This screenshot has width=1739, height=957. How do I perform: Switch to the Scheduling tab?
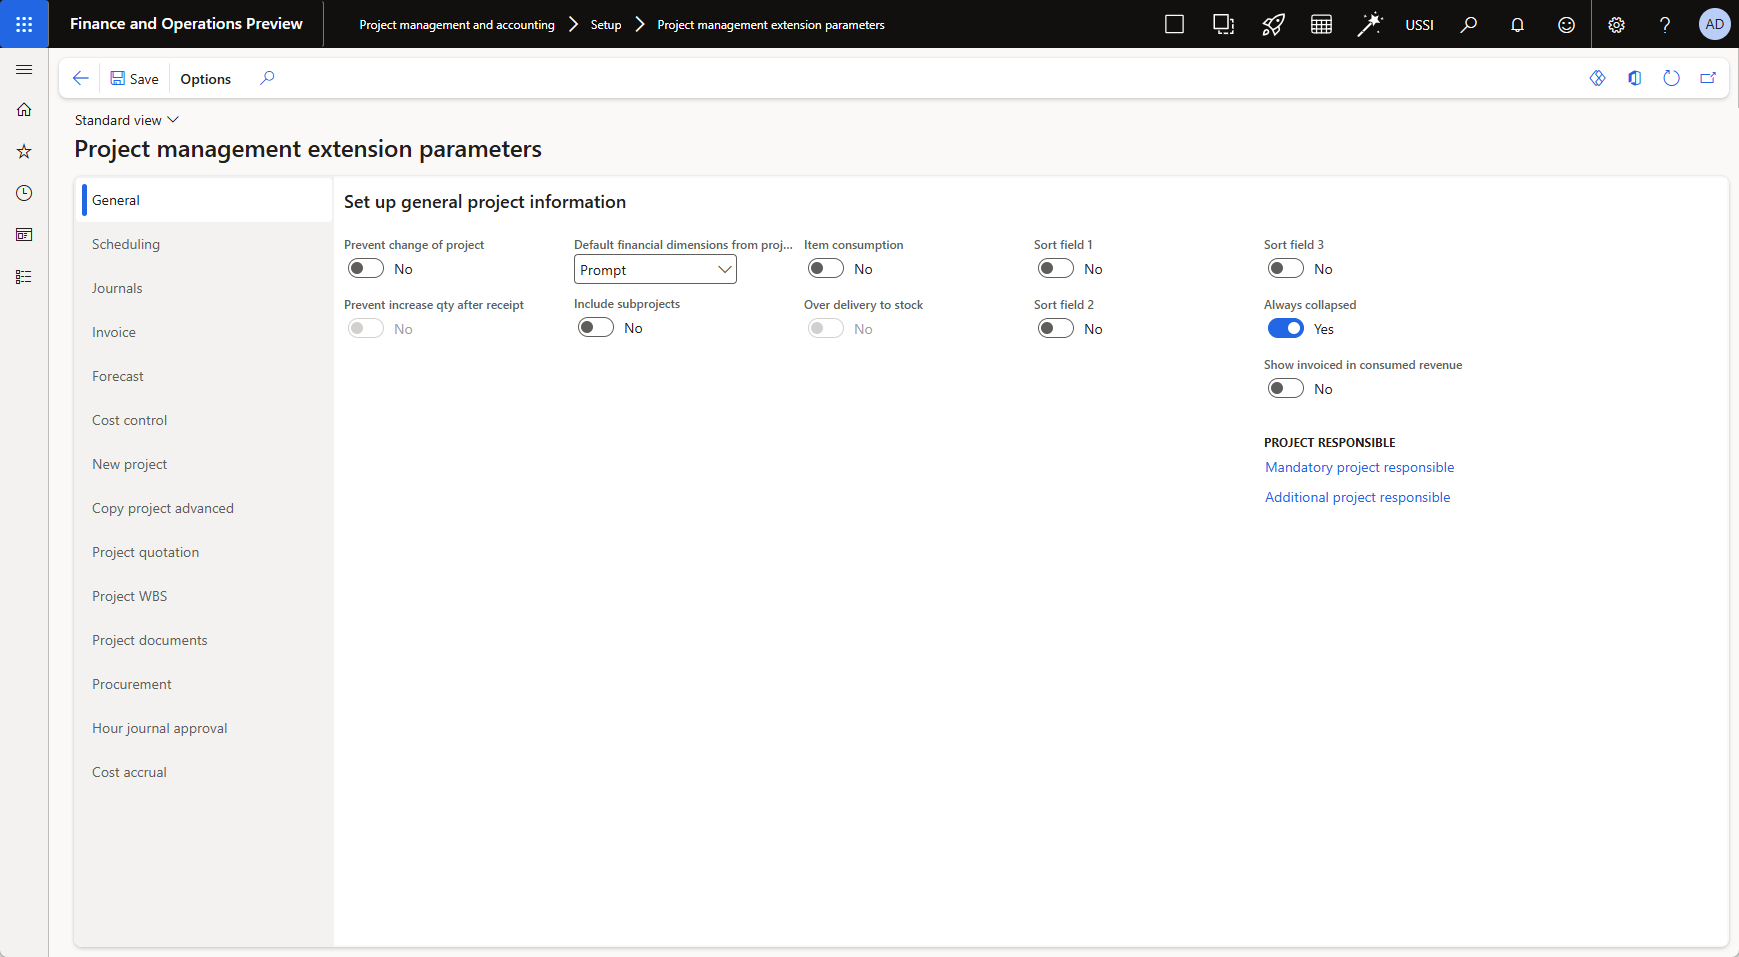126,244
